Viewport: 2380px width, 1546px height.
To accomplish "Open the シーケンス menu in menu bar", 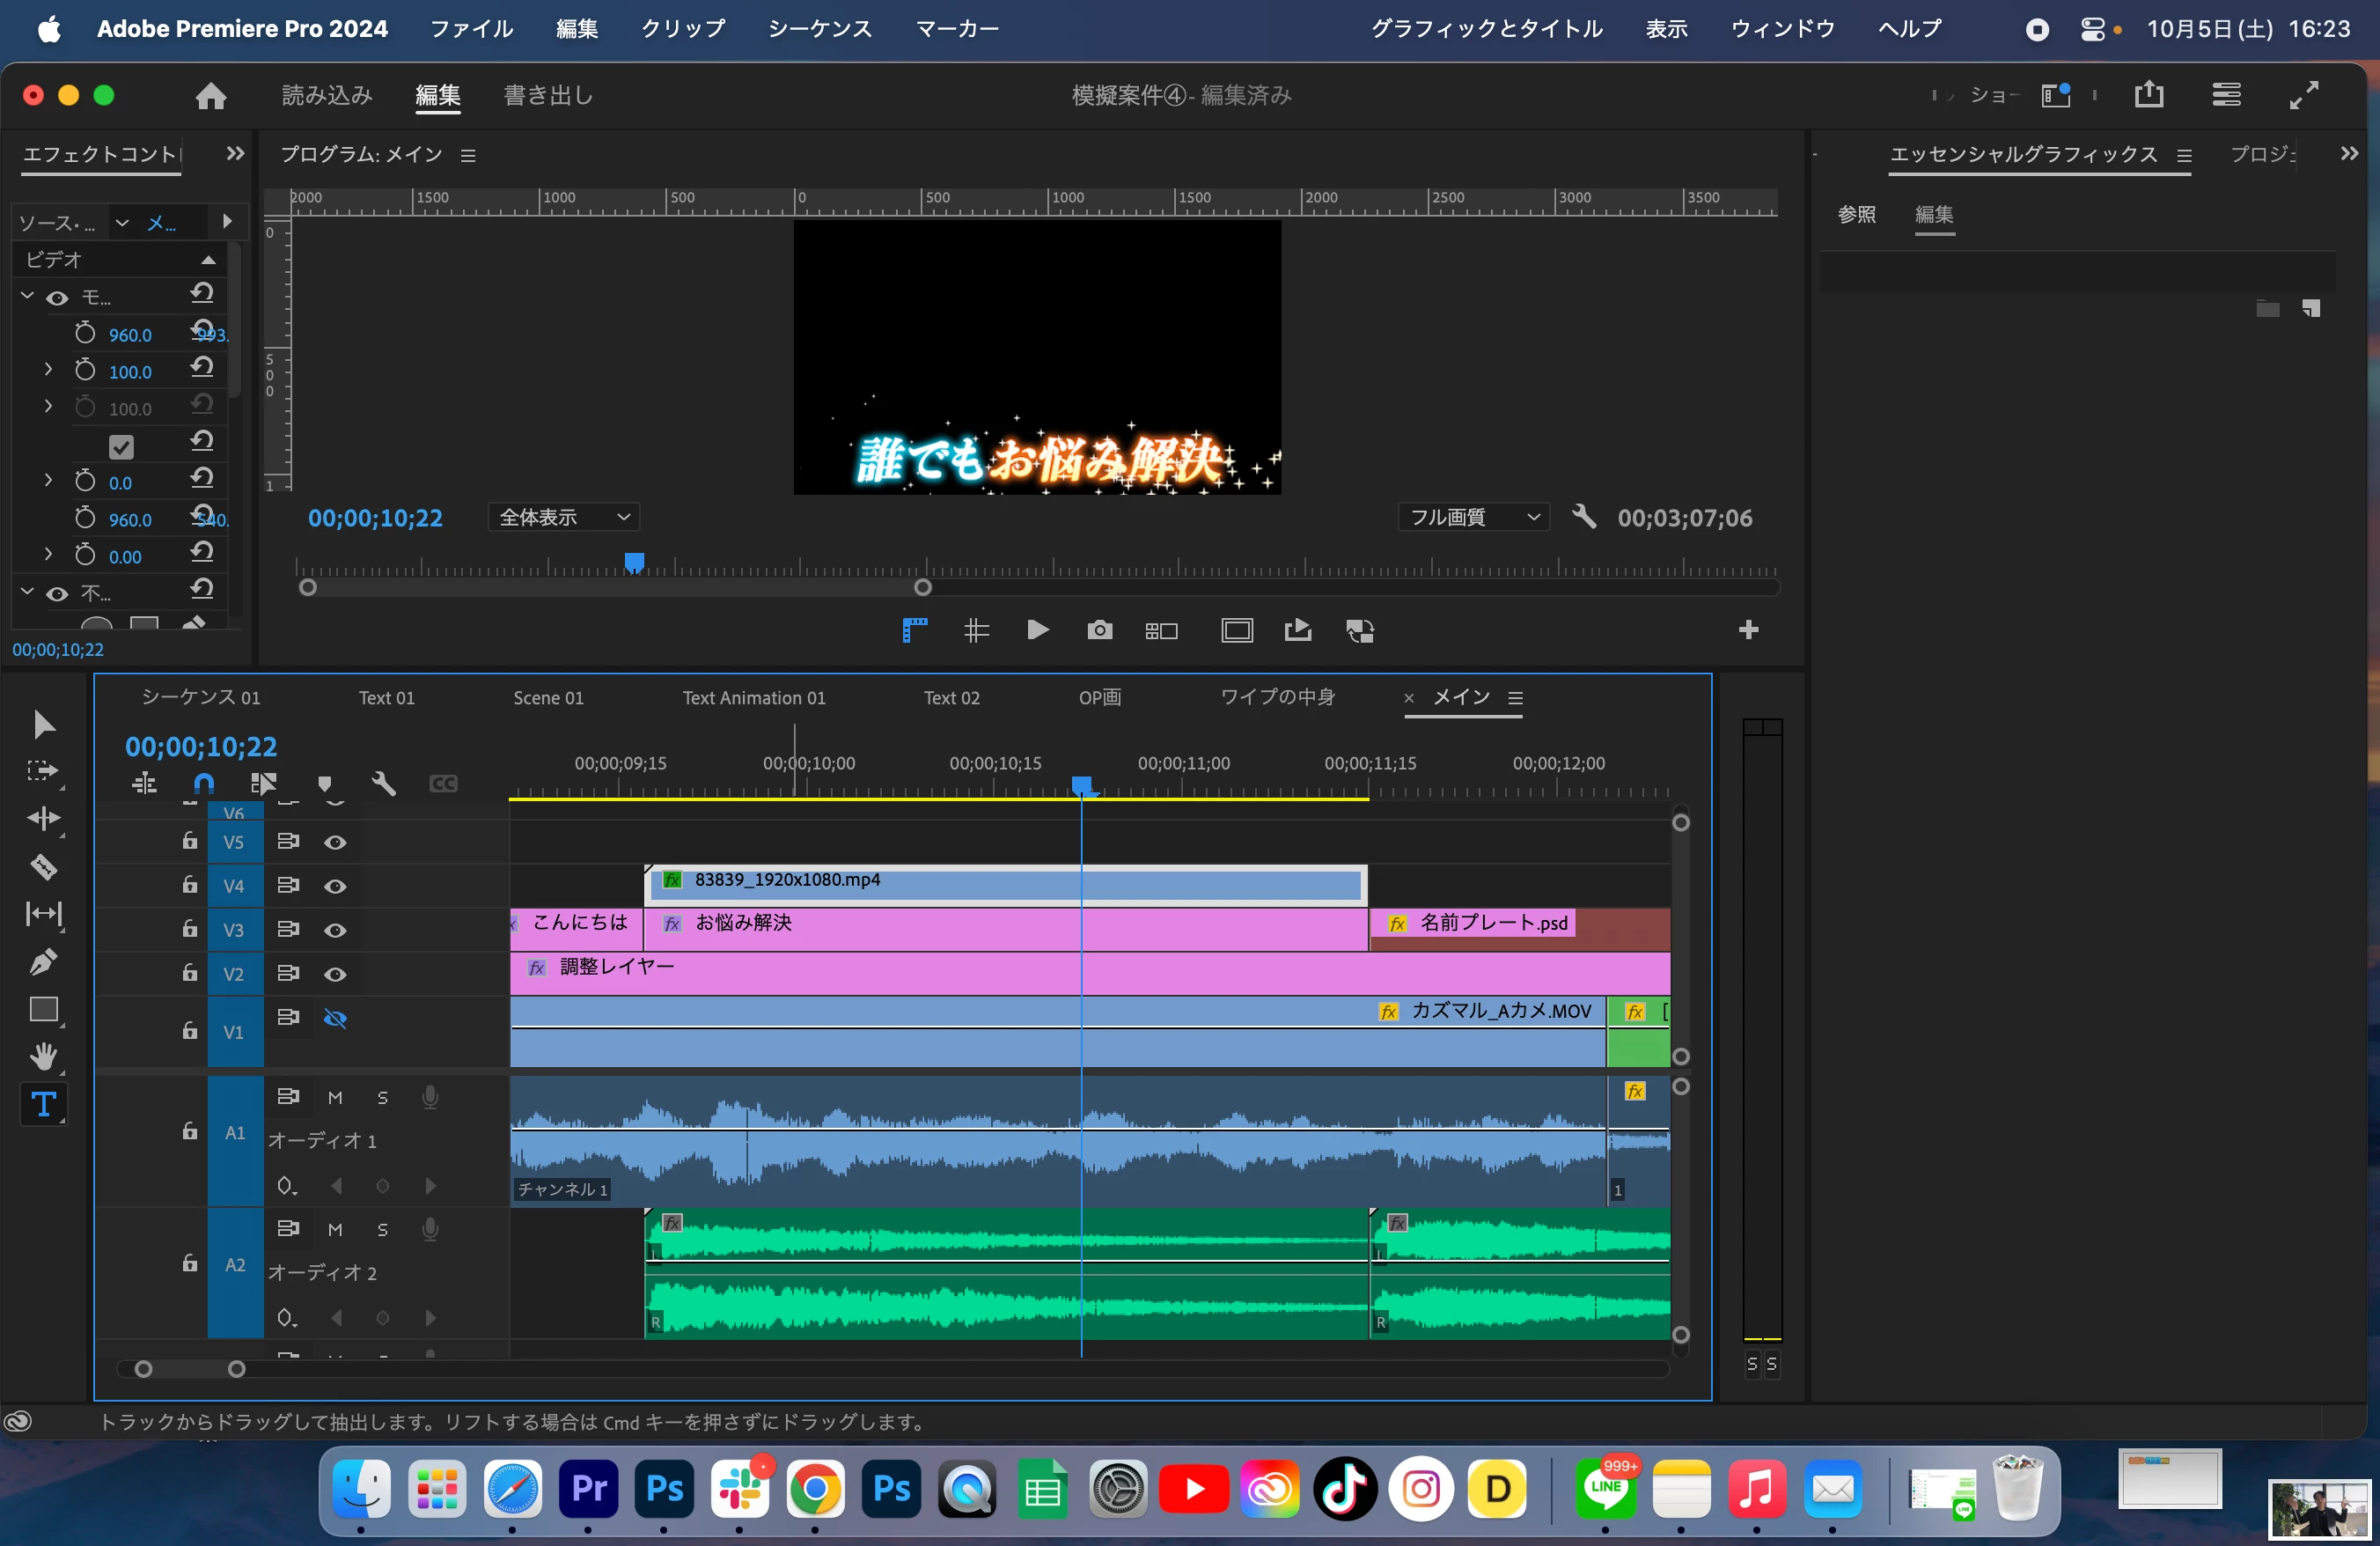I will [819, 29].
